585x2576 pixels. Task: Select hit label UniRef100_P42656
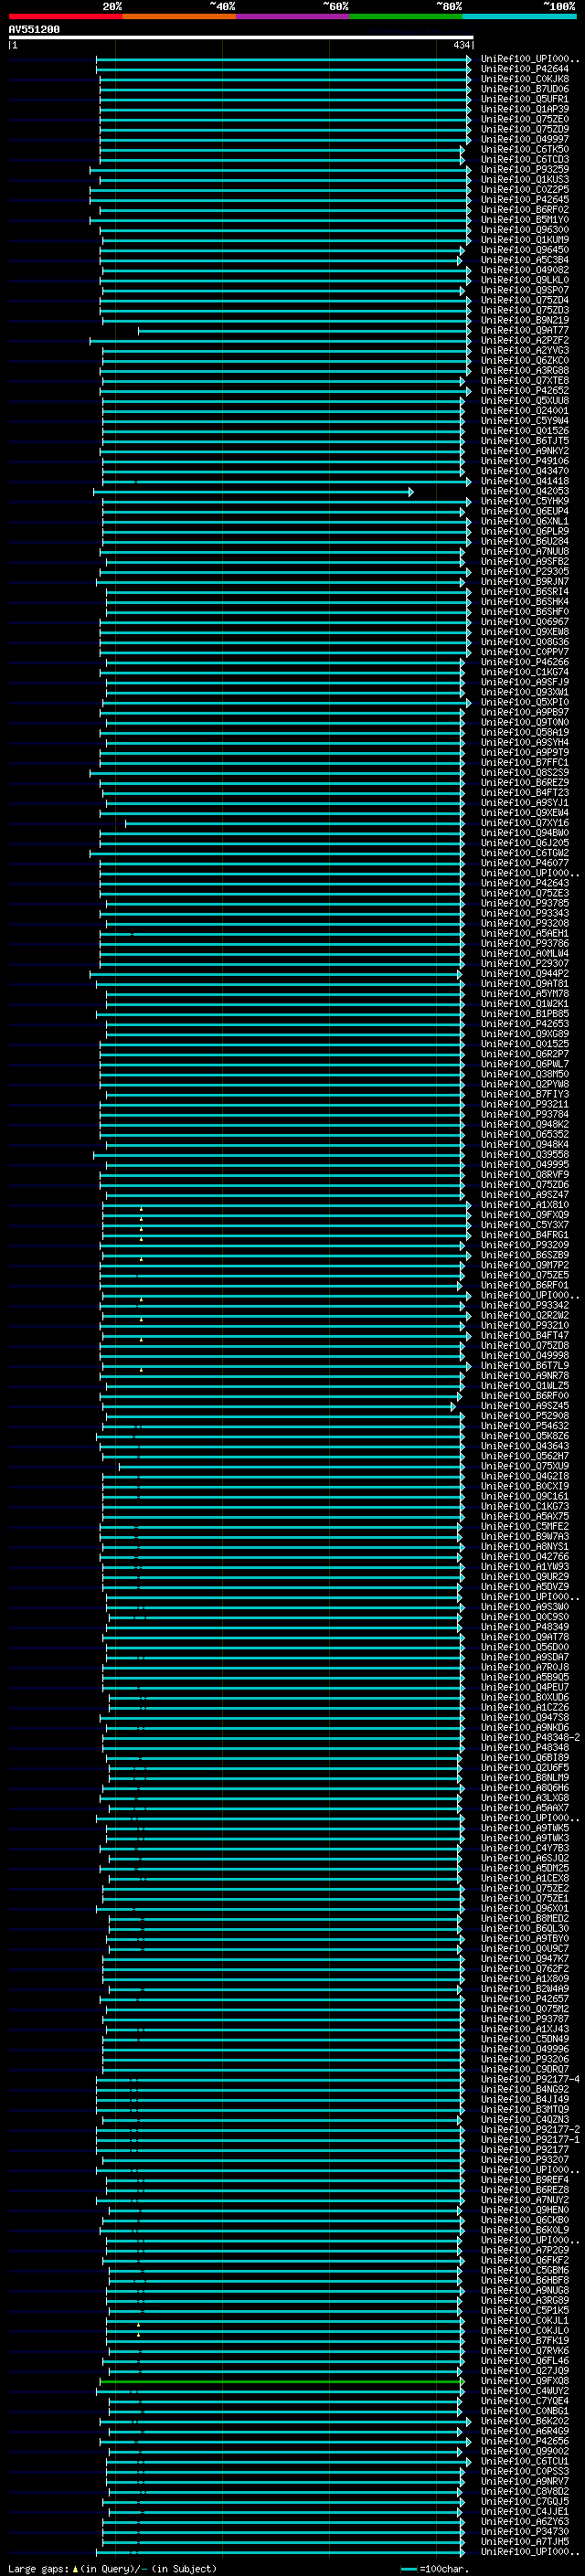point(525,2441)
